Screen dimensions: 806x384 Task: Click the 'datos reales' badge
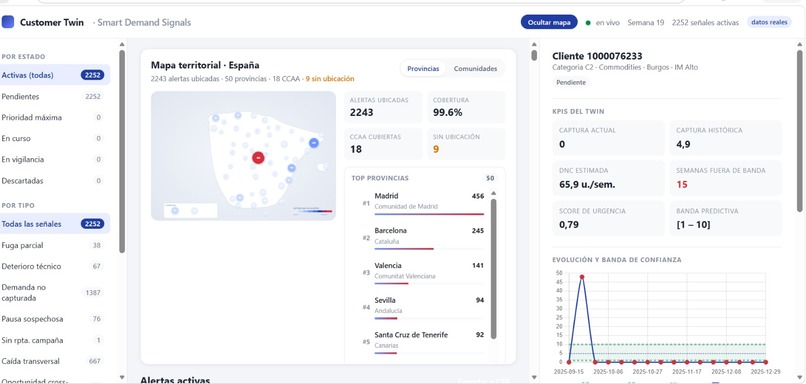point(769,22)
